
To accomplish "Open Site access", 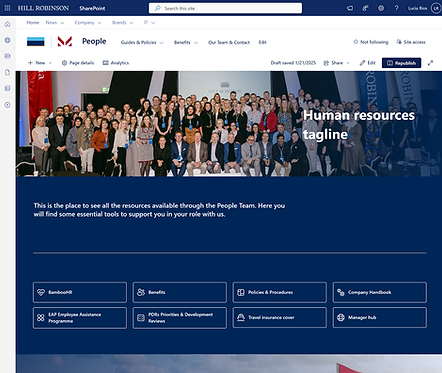I will coord(411,42).
